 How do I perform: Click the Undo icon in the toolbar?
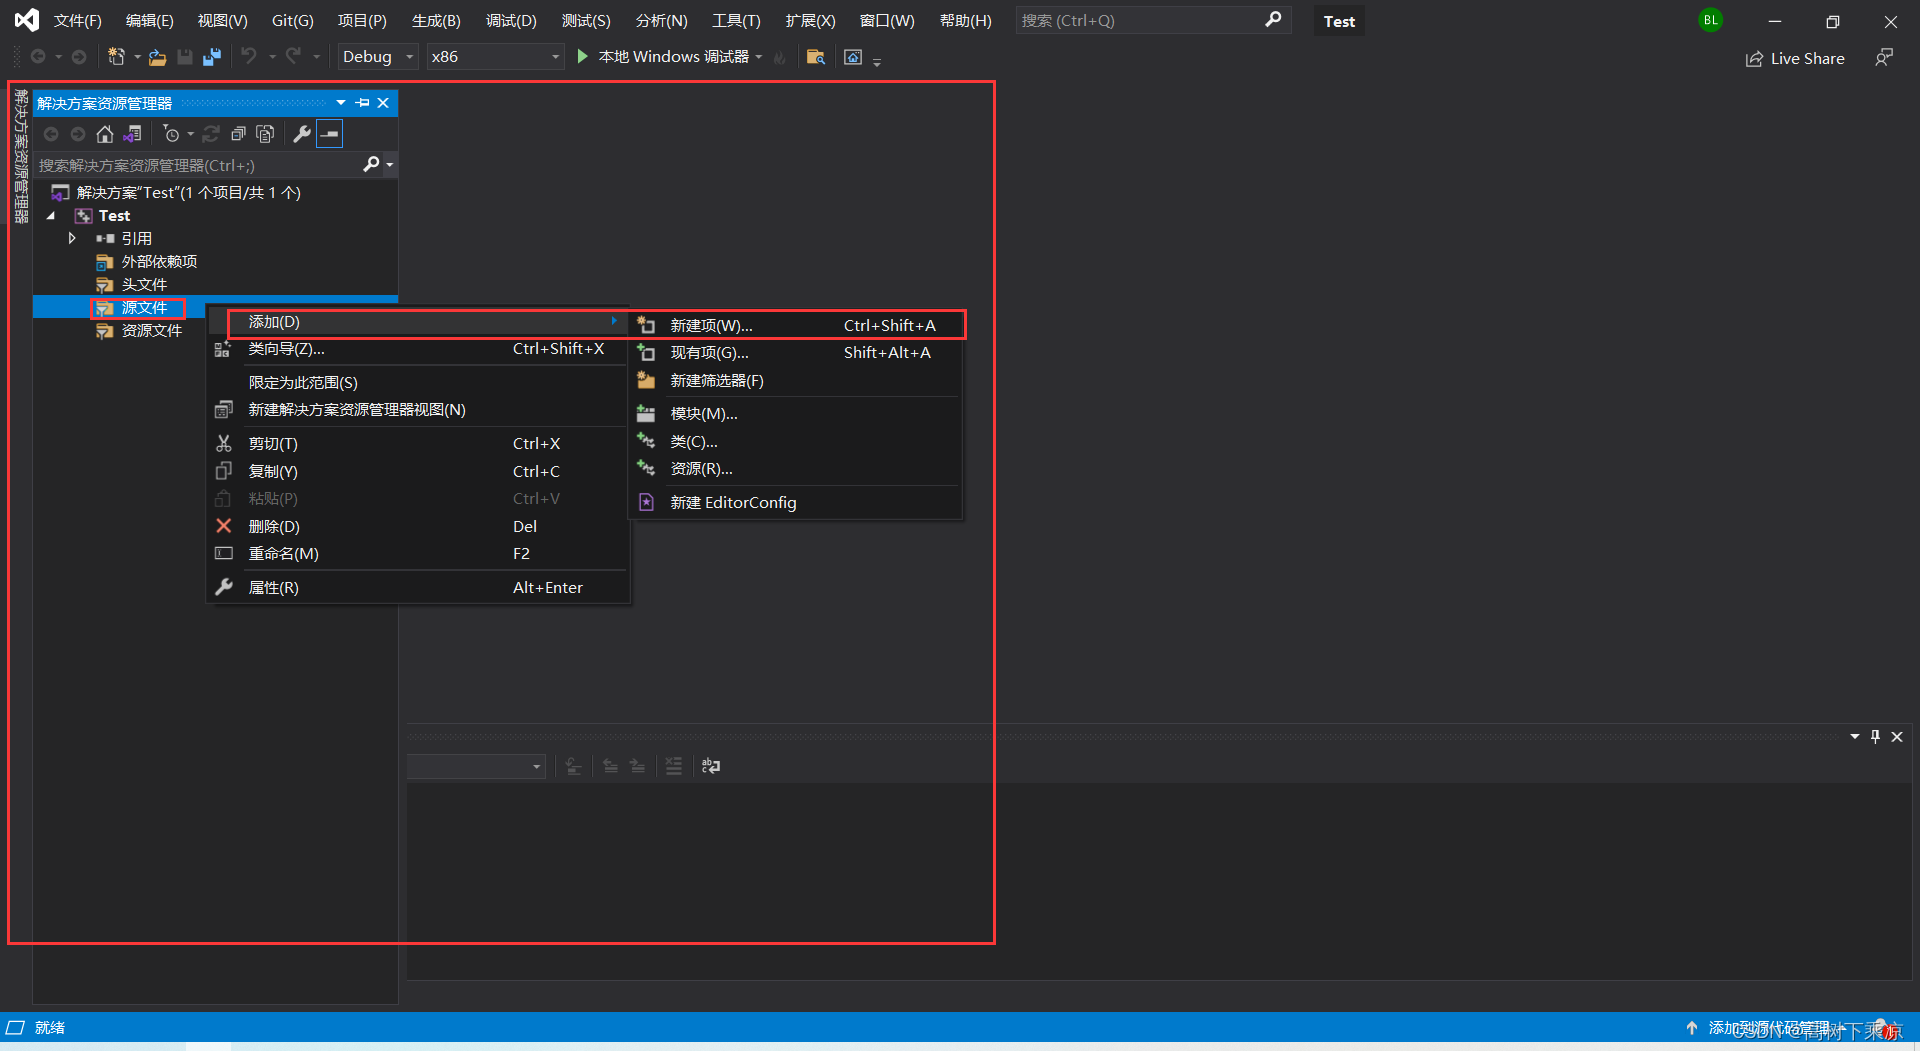251,57
